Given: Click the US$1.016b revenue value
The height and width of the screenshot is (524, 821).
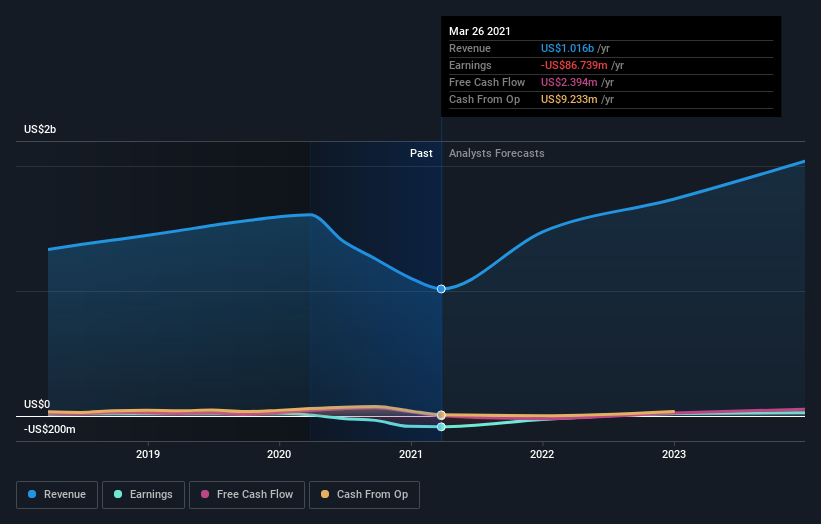Looking at the screenshot, I should pos(567,48).
